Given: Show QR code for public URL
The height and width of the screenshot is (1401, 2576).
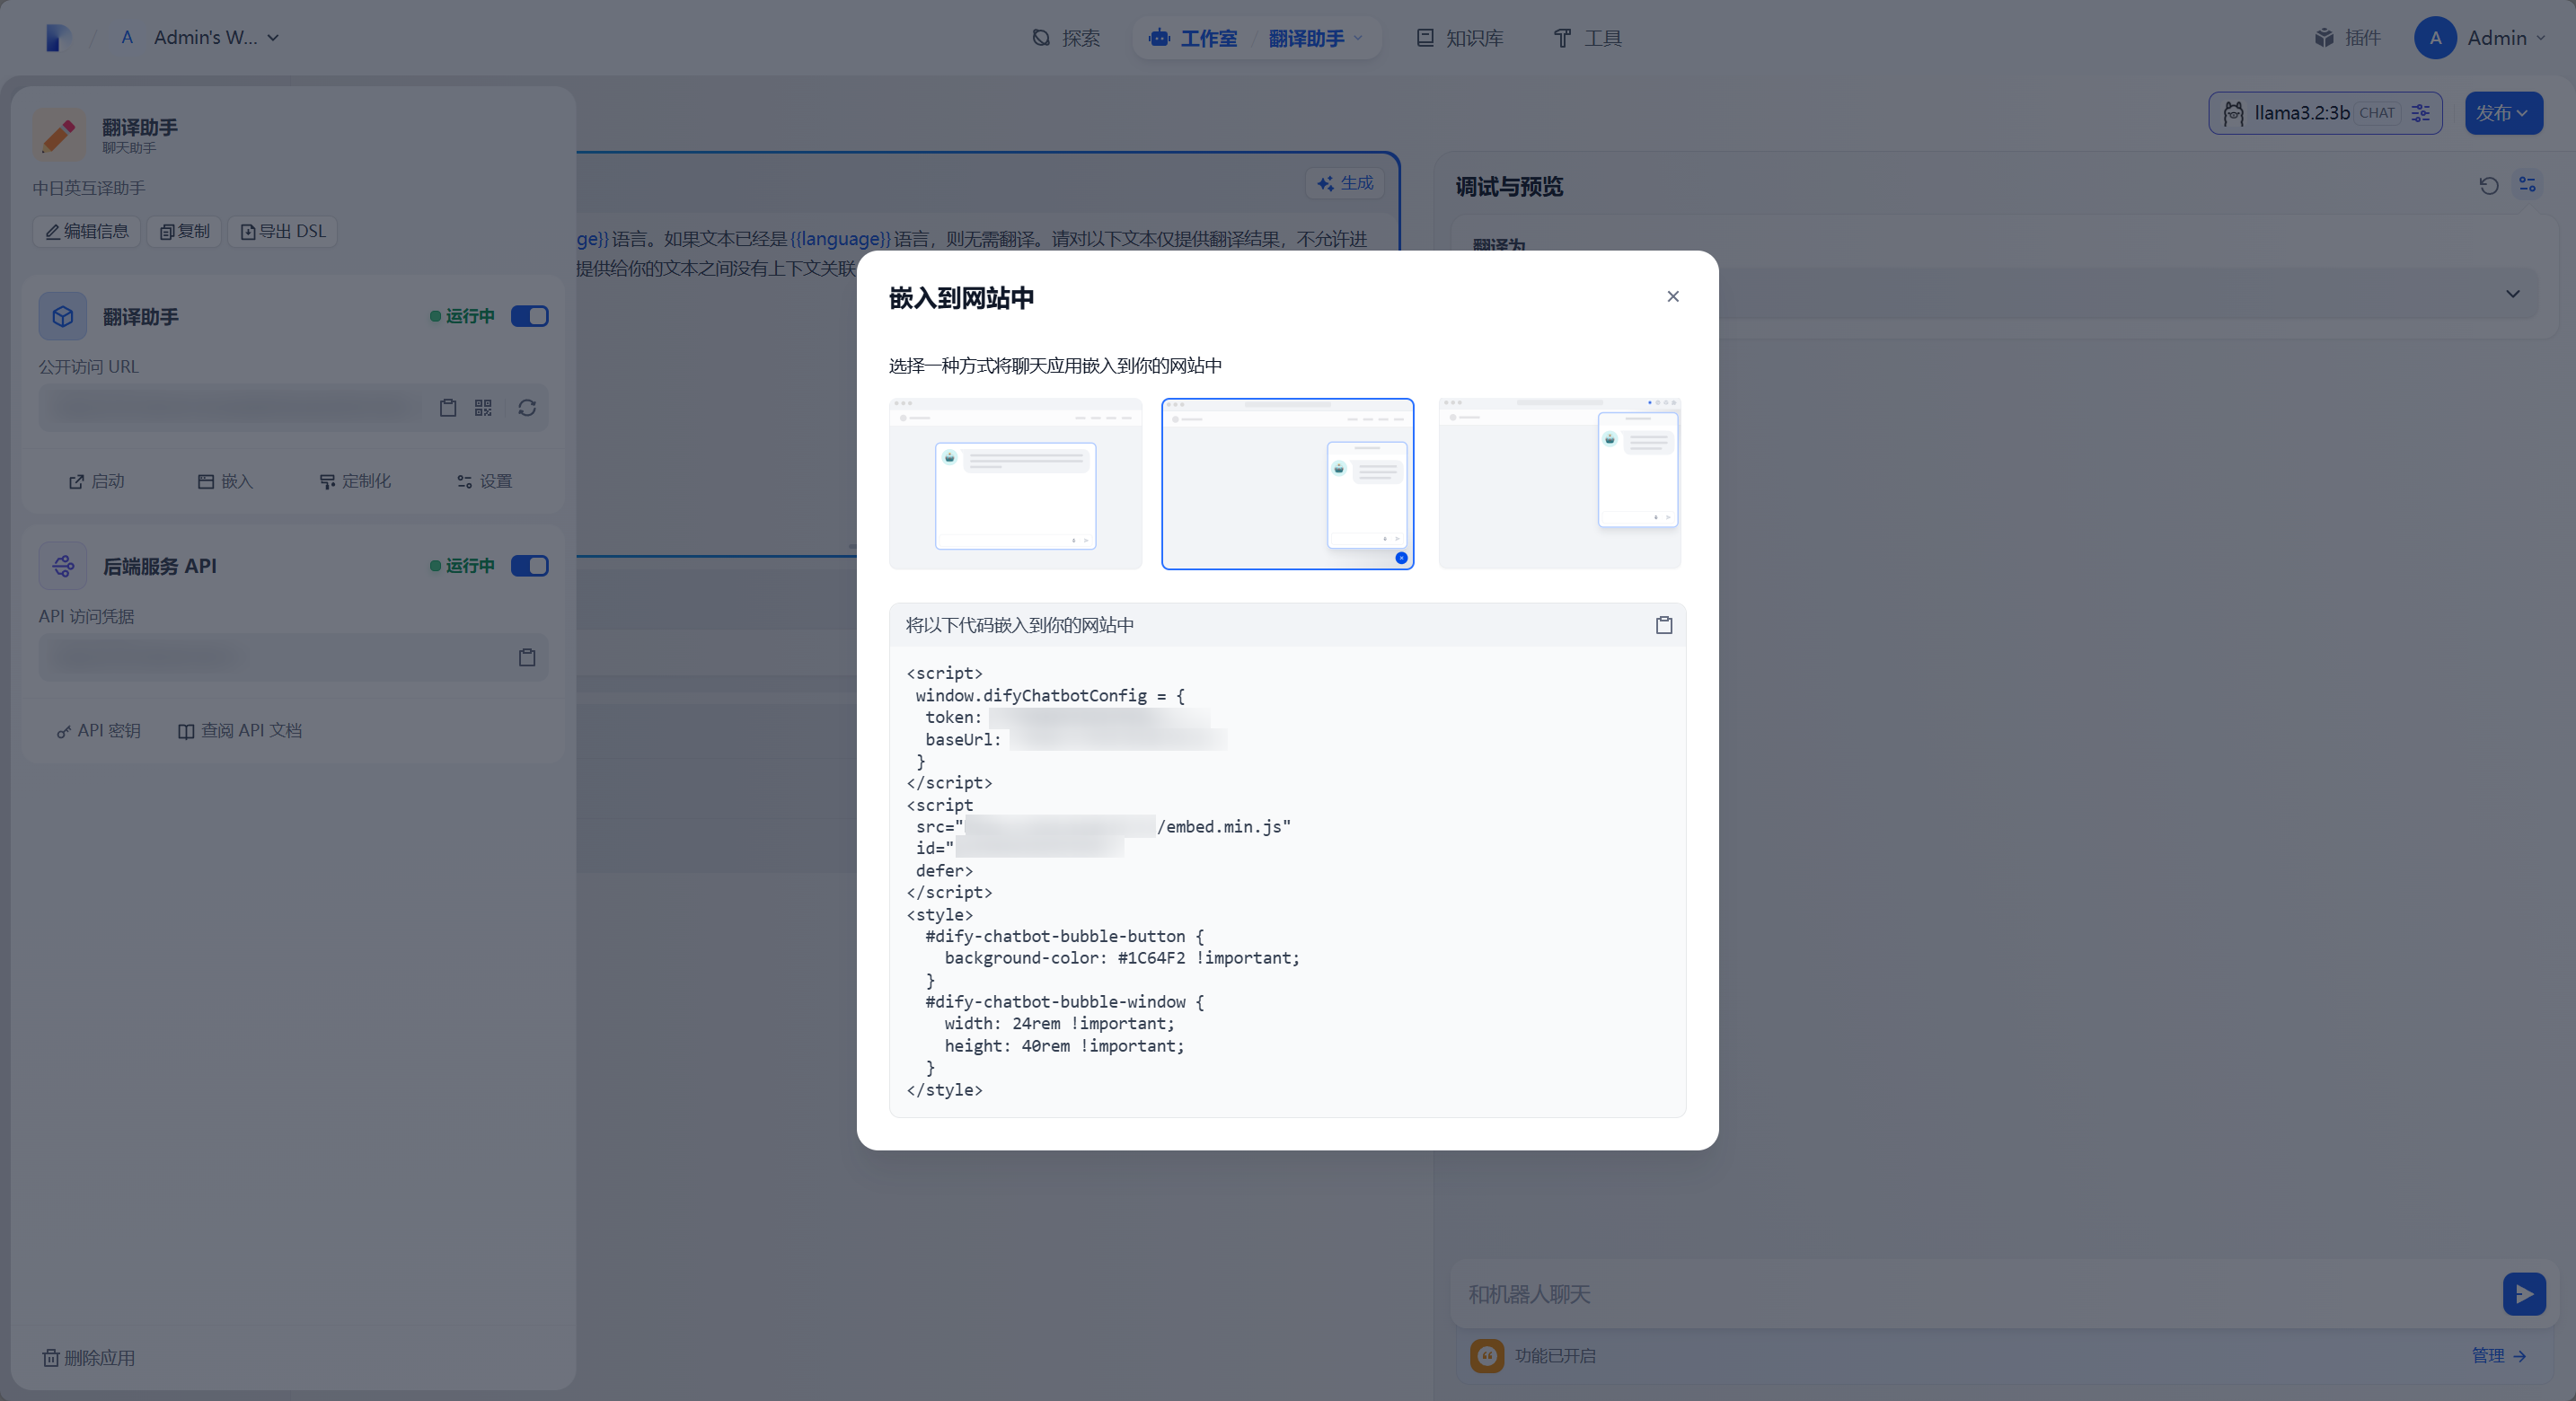Looking at the screenshot, I should [483, 407].
